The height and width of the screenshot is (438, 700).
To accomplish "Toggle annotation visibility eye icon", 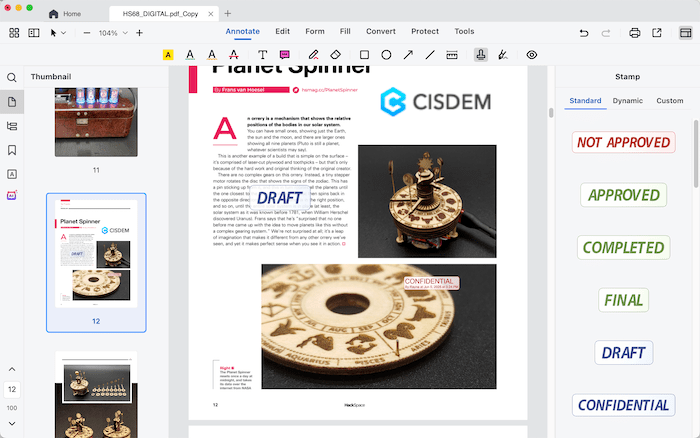I will [x=531, y=55].
